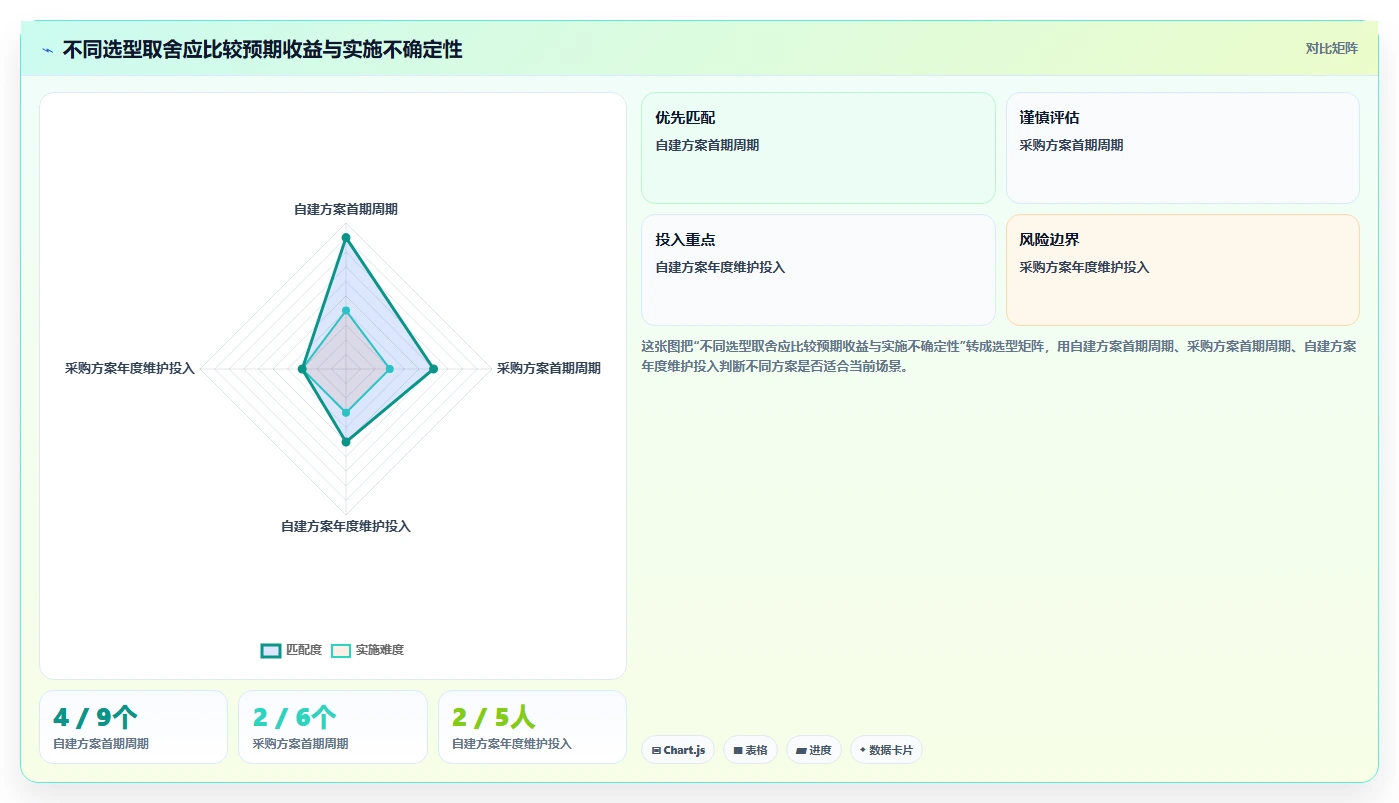
Task: Click the radar axis label 采购方案年度维护投入
Action: coord(130,368)
